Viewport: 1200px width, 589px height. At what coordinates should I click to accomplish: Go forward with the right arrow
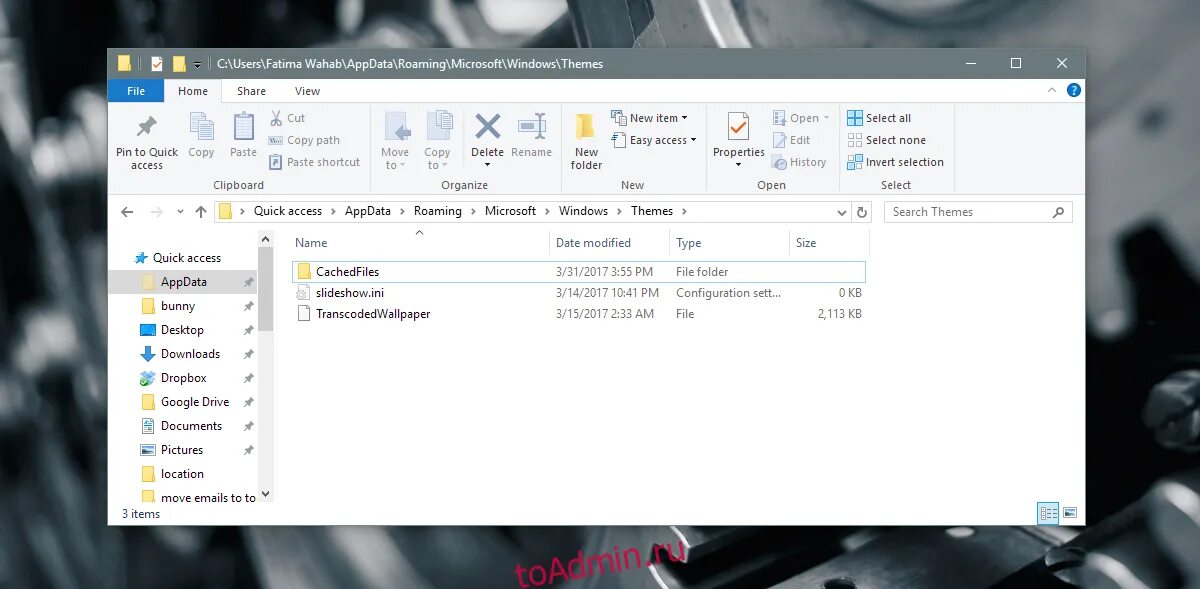pos(156,212)
